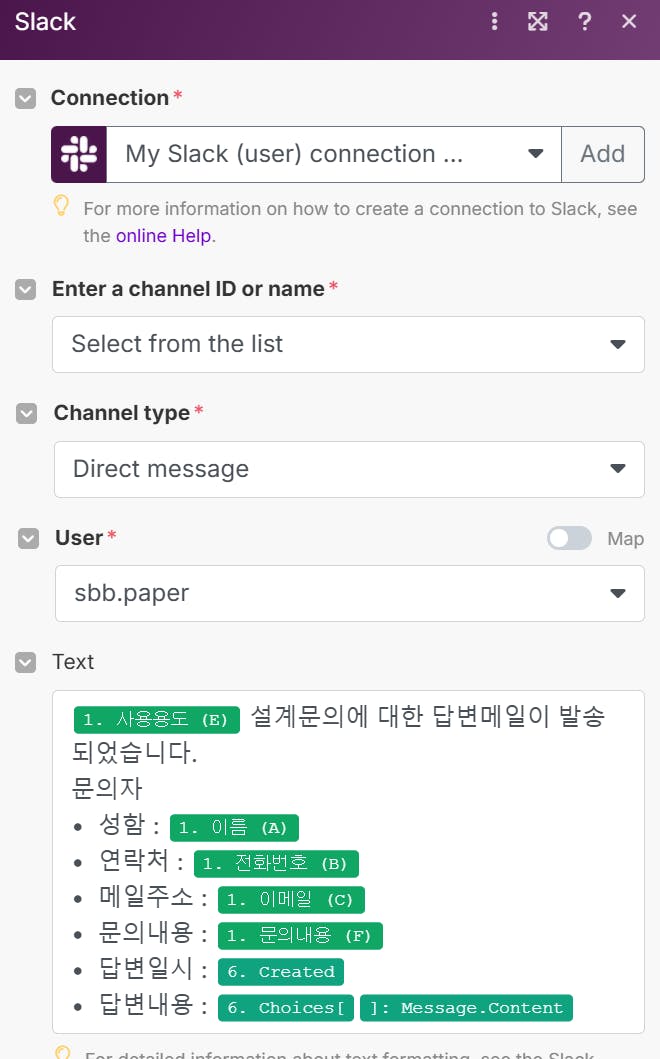
Task: Collapse the Channel type field section
Action: [x=27, y=413]
